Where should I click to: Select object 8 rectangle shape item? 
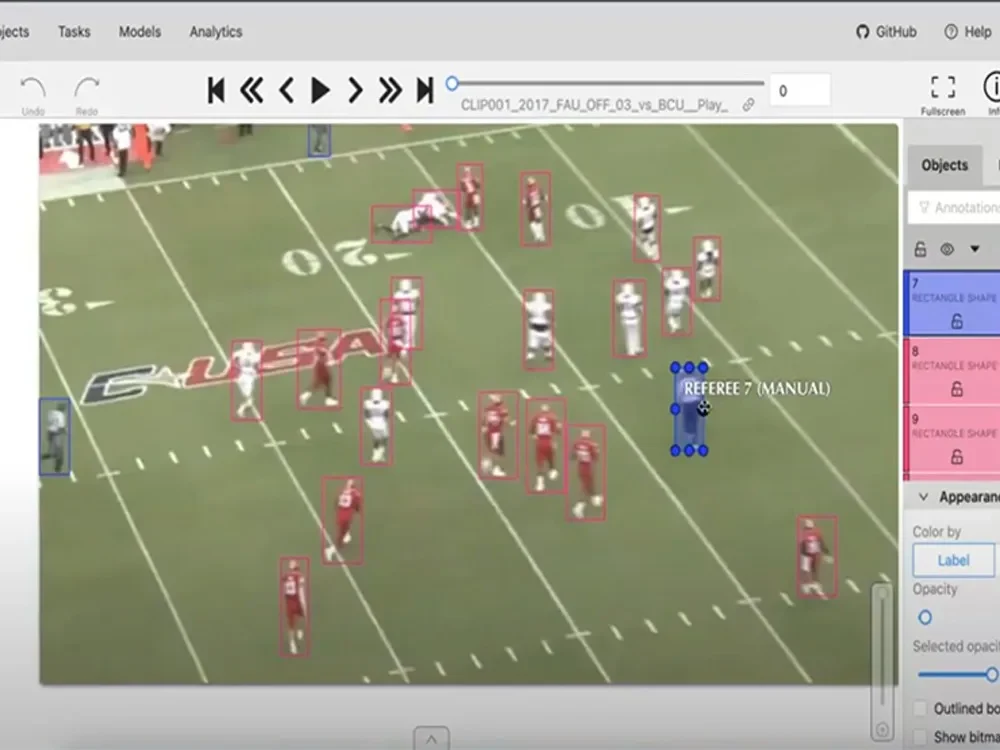point(952,371)
